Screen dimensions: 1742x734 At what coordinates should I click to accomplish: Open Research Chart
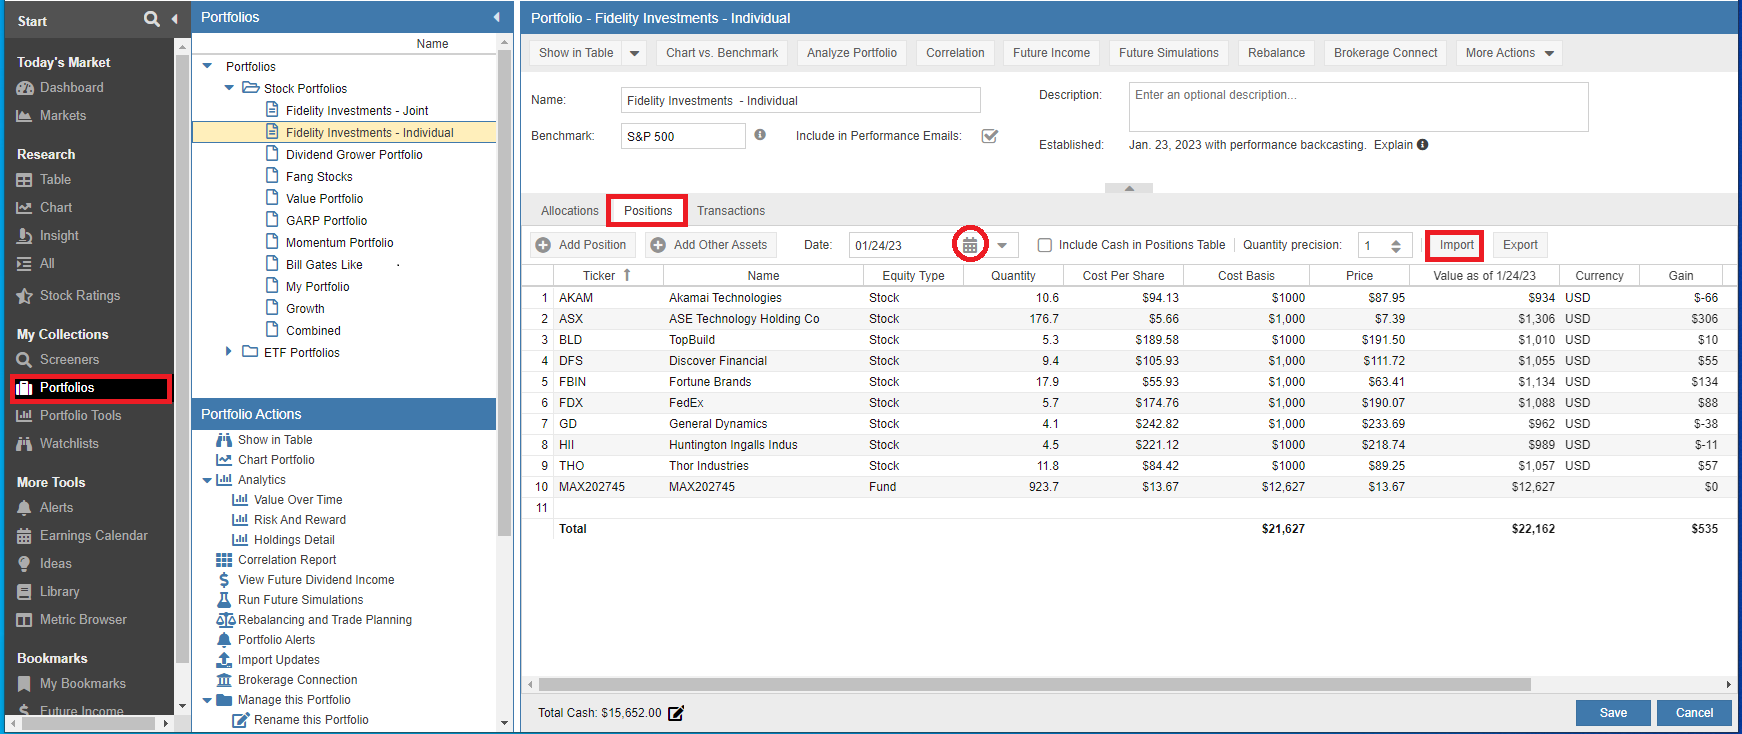coord(44,208)
